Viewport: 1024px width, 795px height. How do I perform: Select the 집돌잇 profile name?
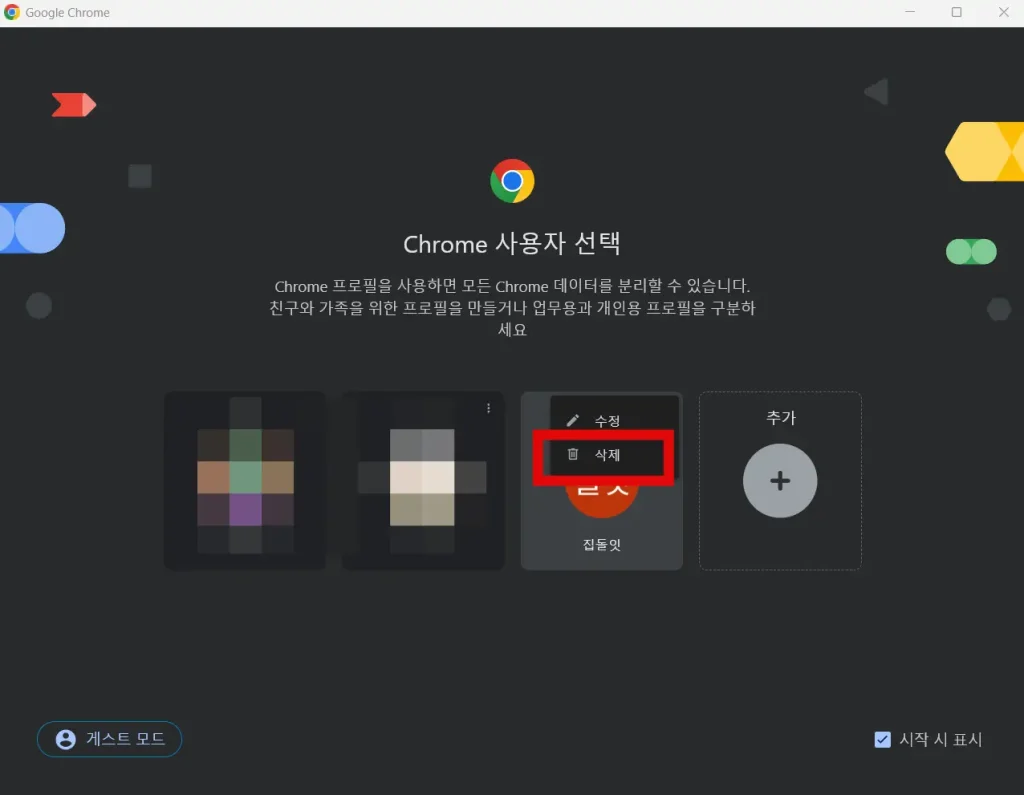tap(601, 545)
